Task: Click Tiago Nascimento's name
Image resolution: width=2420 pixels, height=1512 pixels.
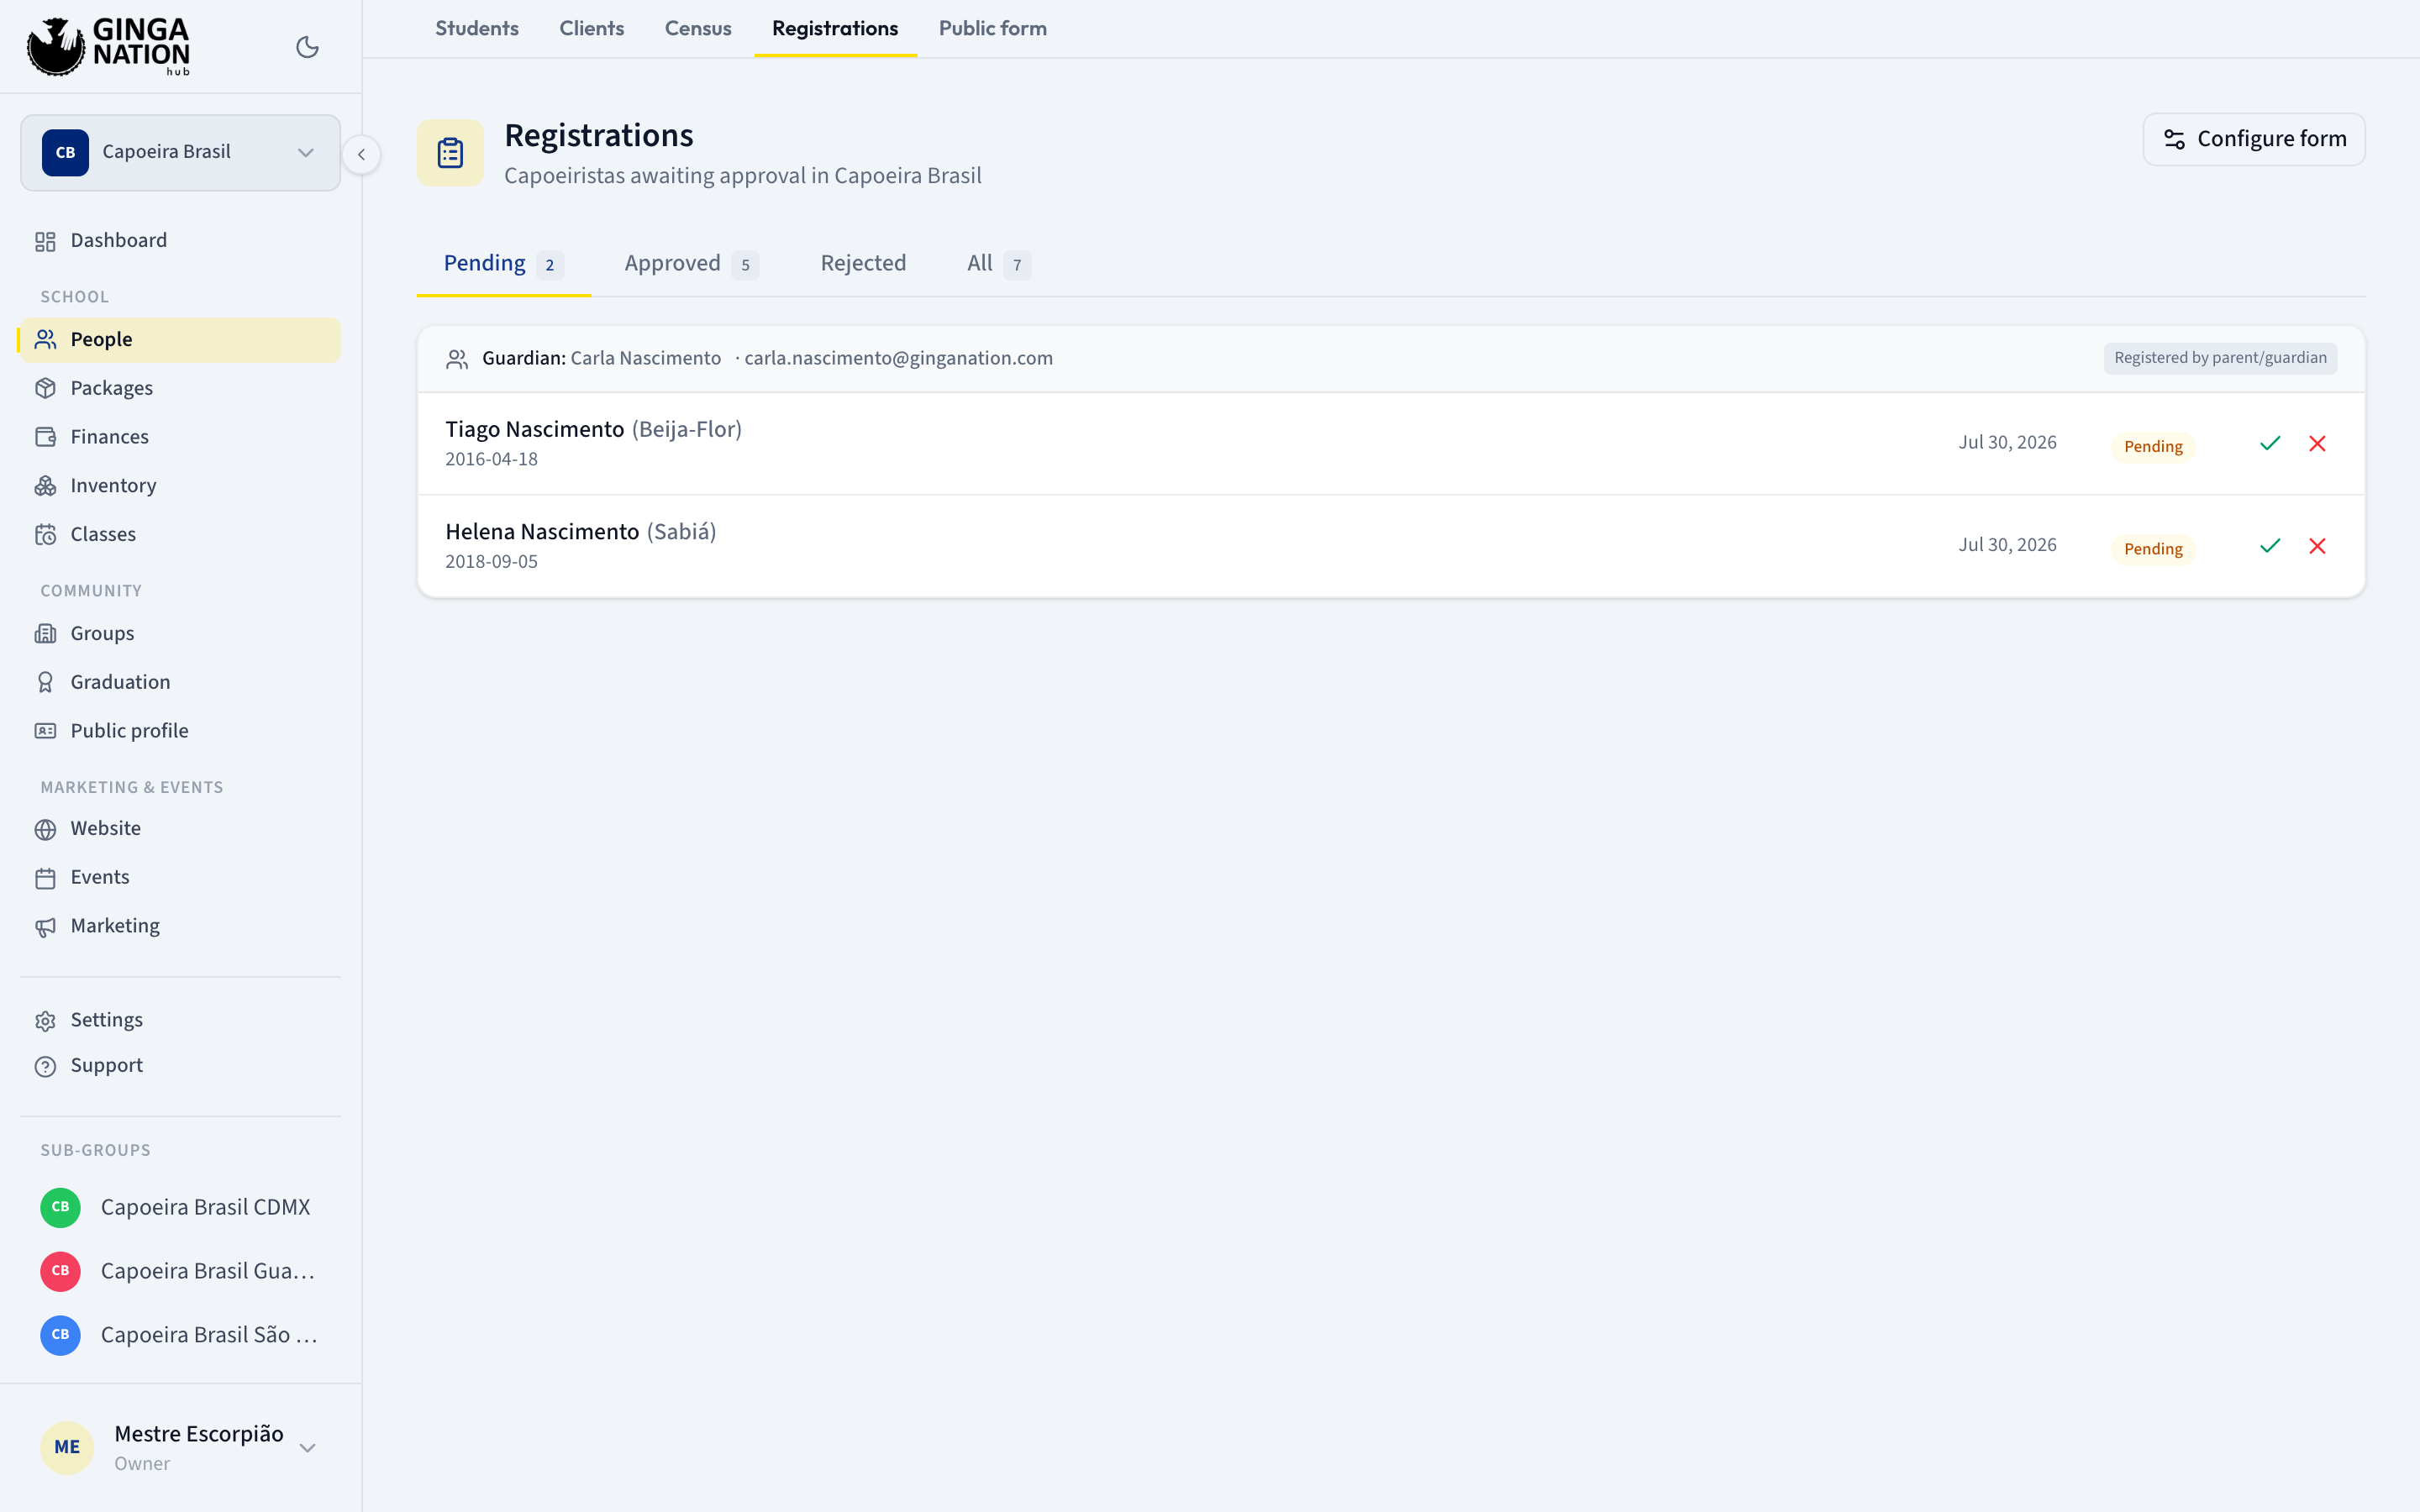Action: (x=534, y=430)
